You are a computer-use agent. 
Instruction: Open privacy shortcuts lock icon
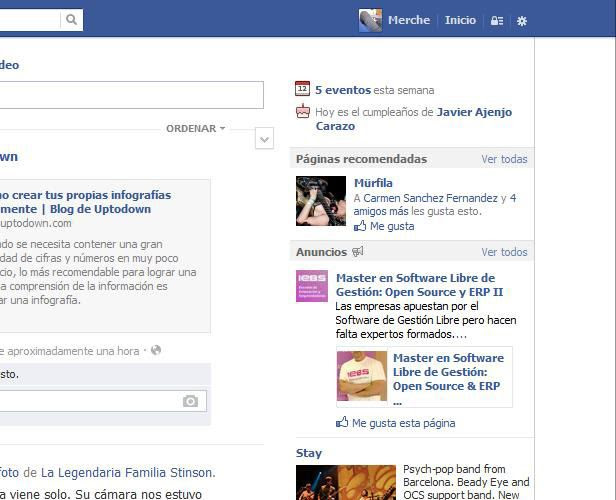(x=497, y=21)
